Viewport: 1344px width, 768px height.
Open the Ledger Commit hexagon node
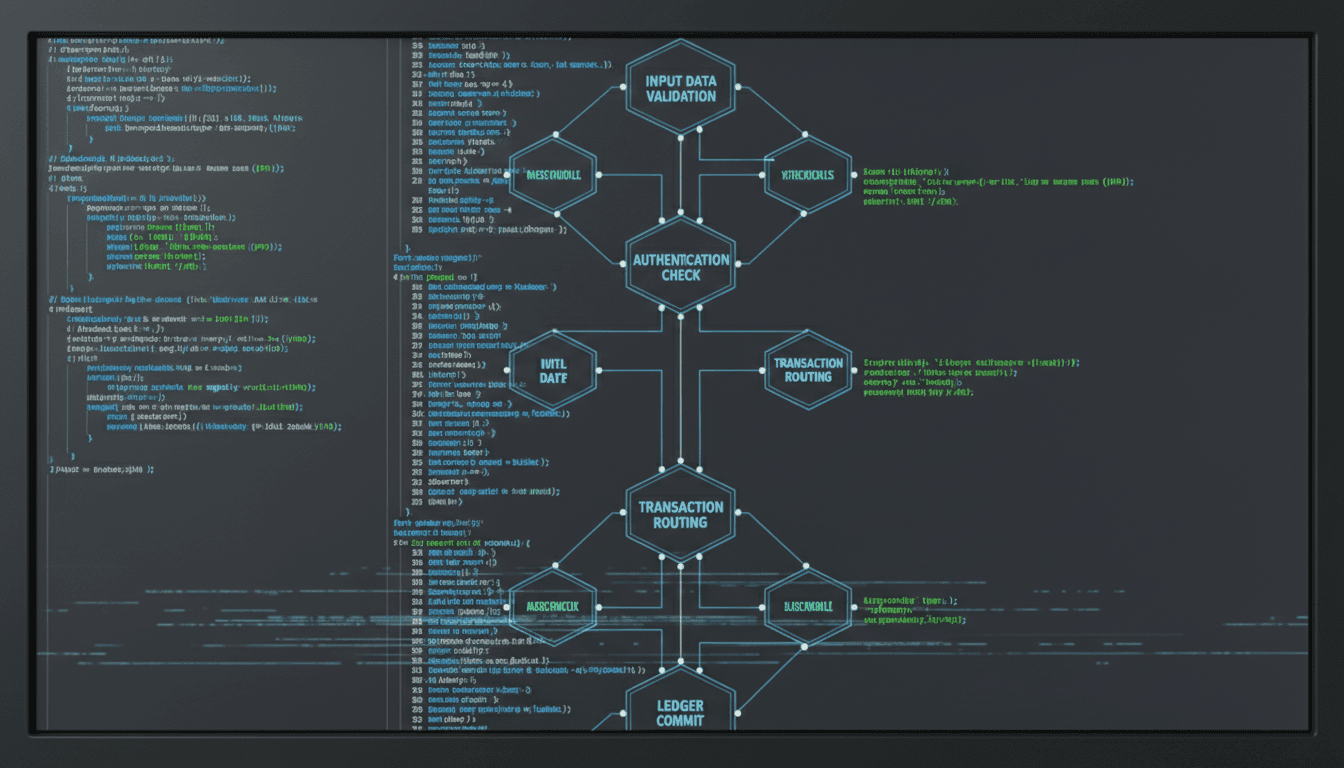coord(680,712)
